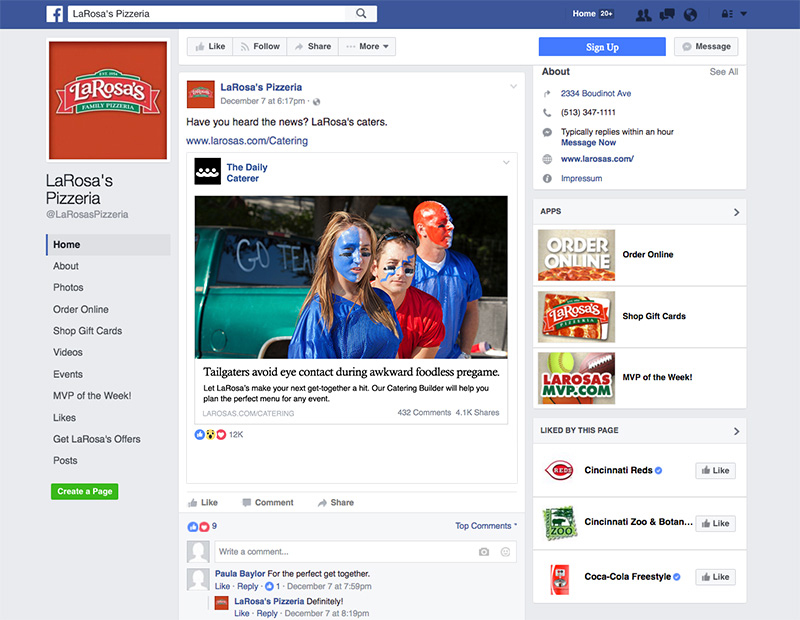Open the notifications globe icon
This screenshot has width=800, height=620.
(x=690, y=15)
